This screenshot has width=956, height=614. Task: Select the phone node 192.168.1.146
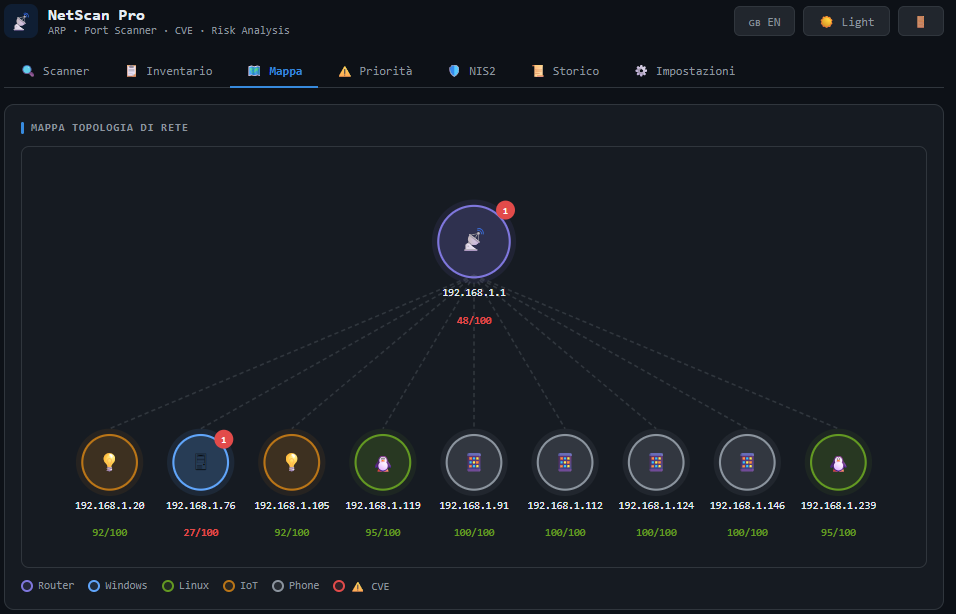pos(747,462)
